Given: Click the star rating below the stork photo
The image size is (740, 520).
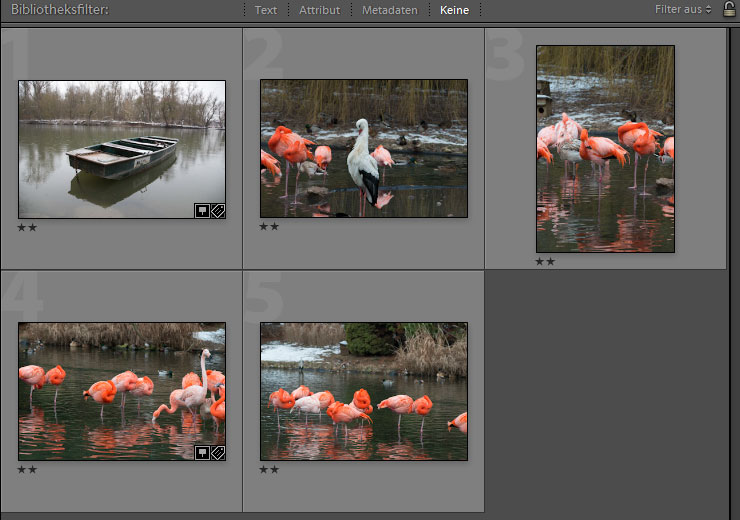Looking at the screenshot, I should point(269,227).
